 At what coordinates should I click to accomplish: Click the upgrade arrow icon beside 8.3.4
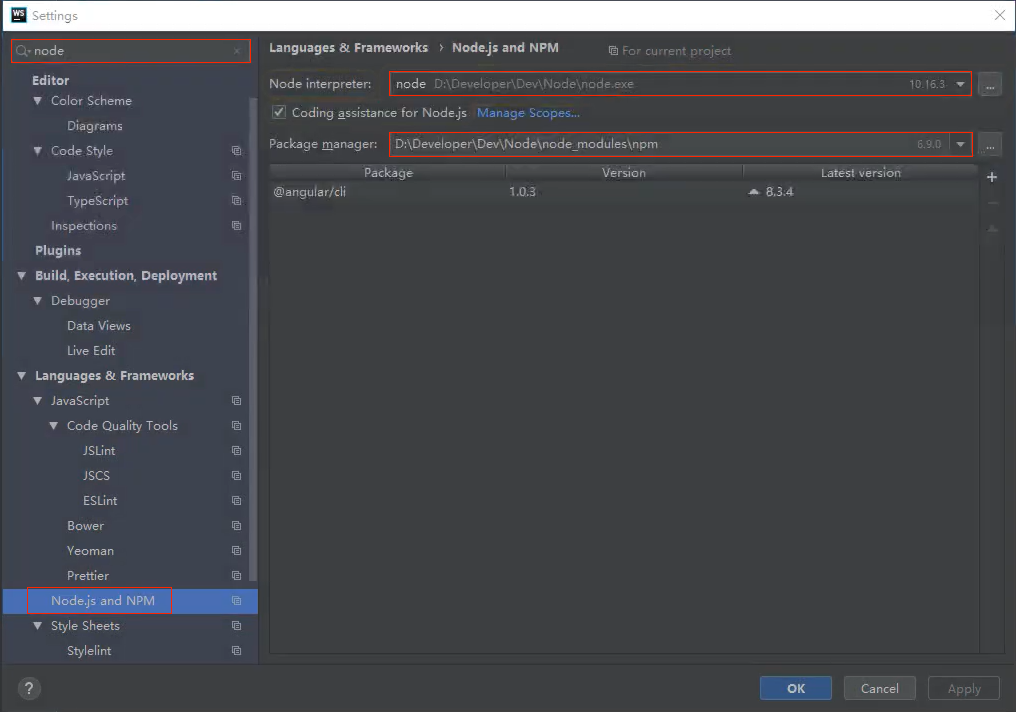(x=754, y=192)
